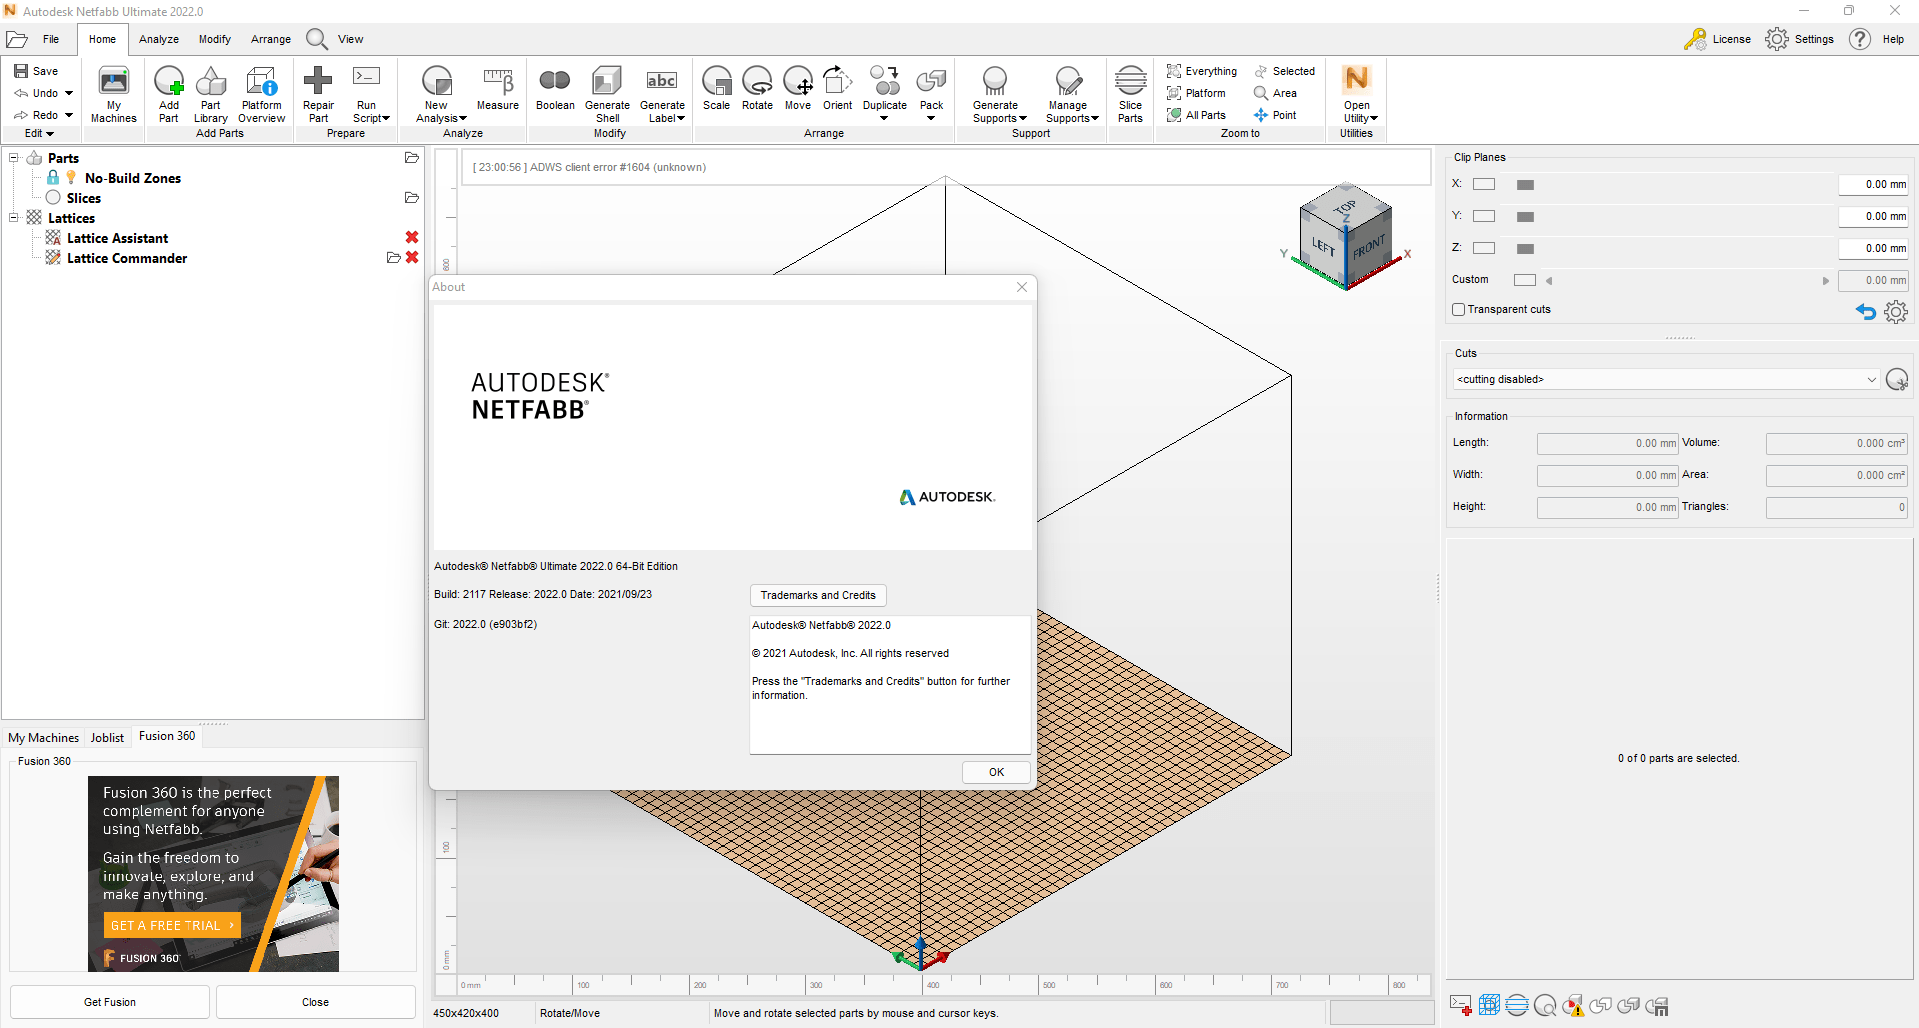Click Close in the Fusion 360 panel
Viewport: 1919px width, 1028px height.
click(316, 1002)
